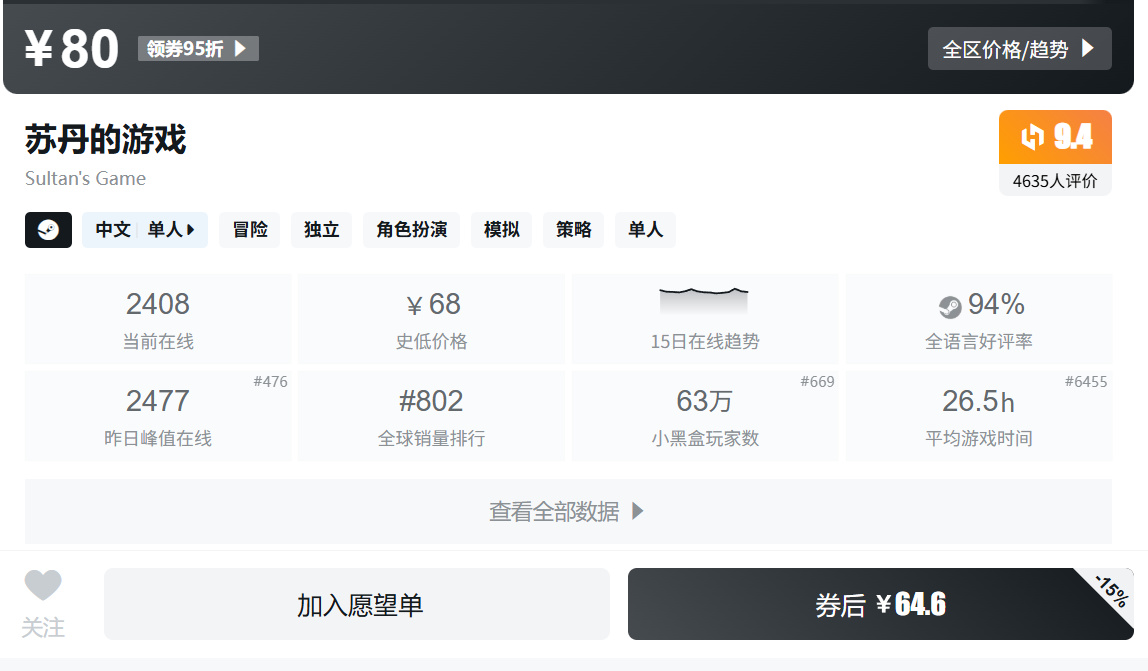Click the #802 全球销量排行 stat card
1148x671 pixels.
tap(431, 416)
